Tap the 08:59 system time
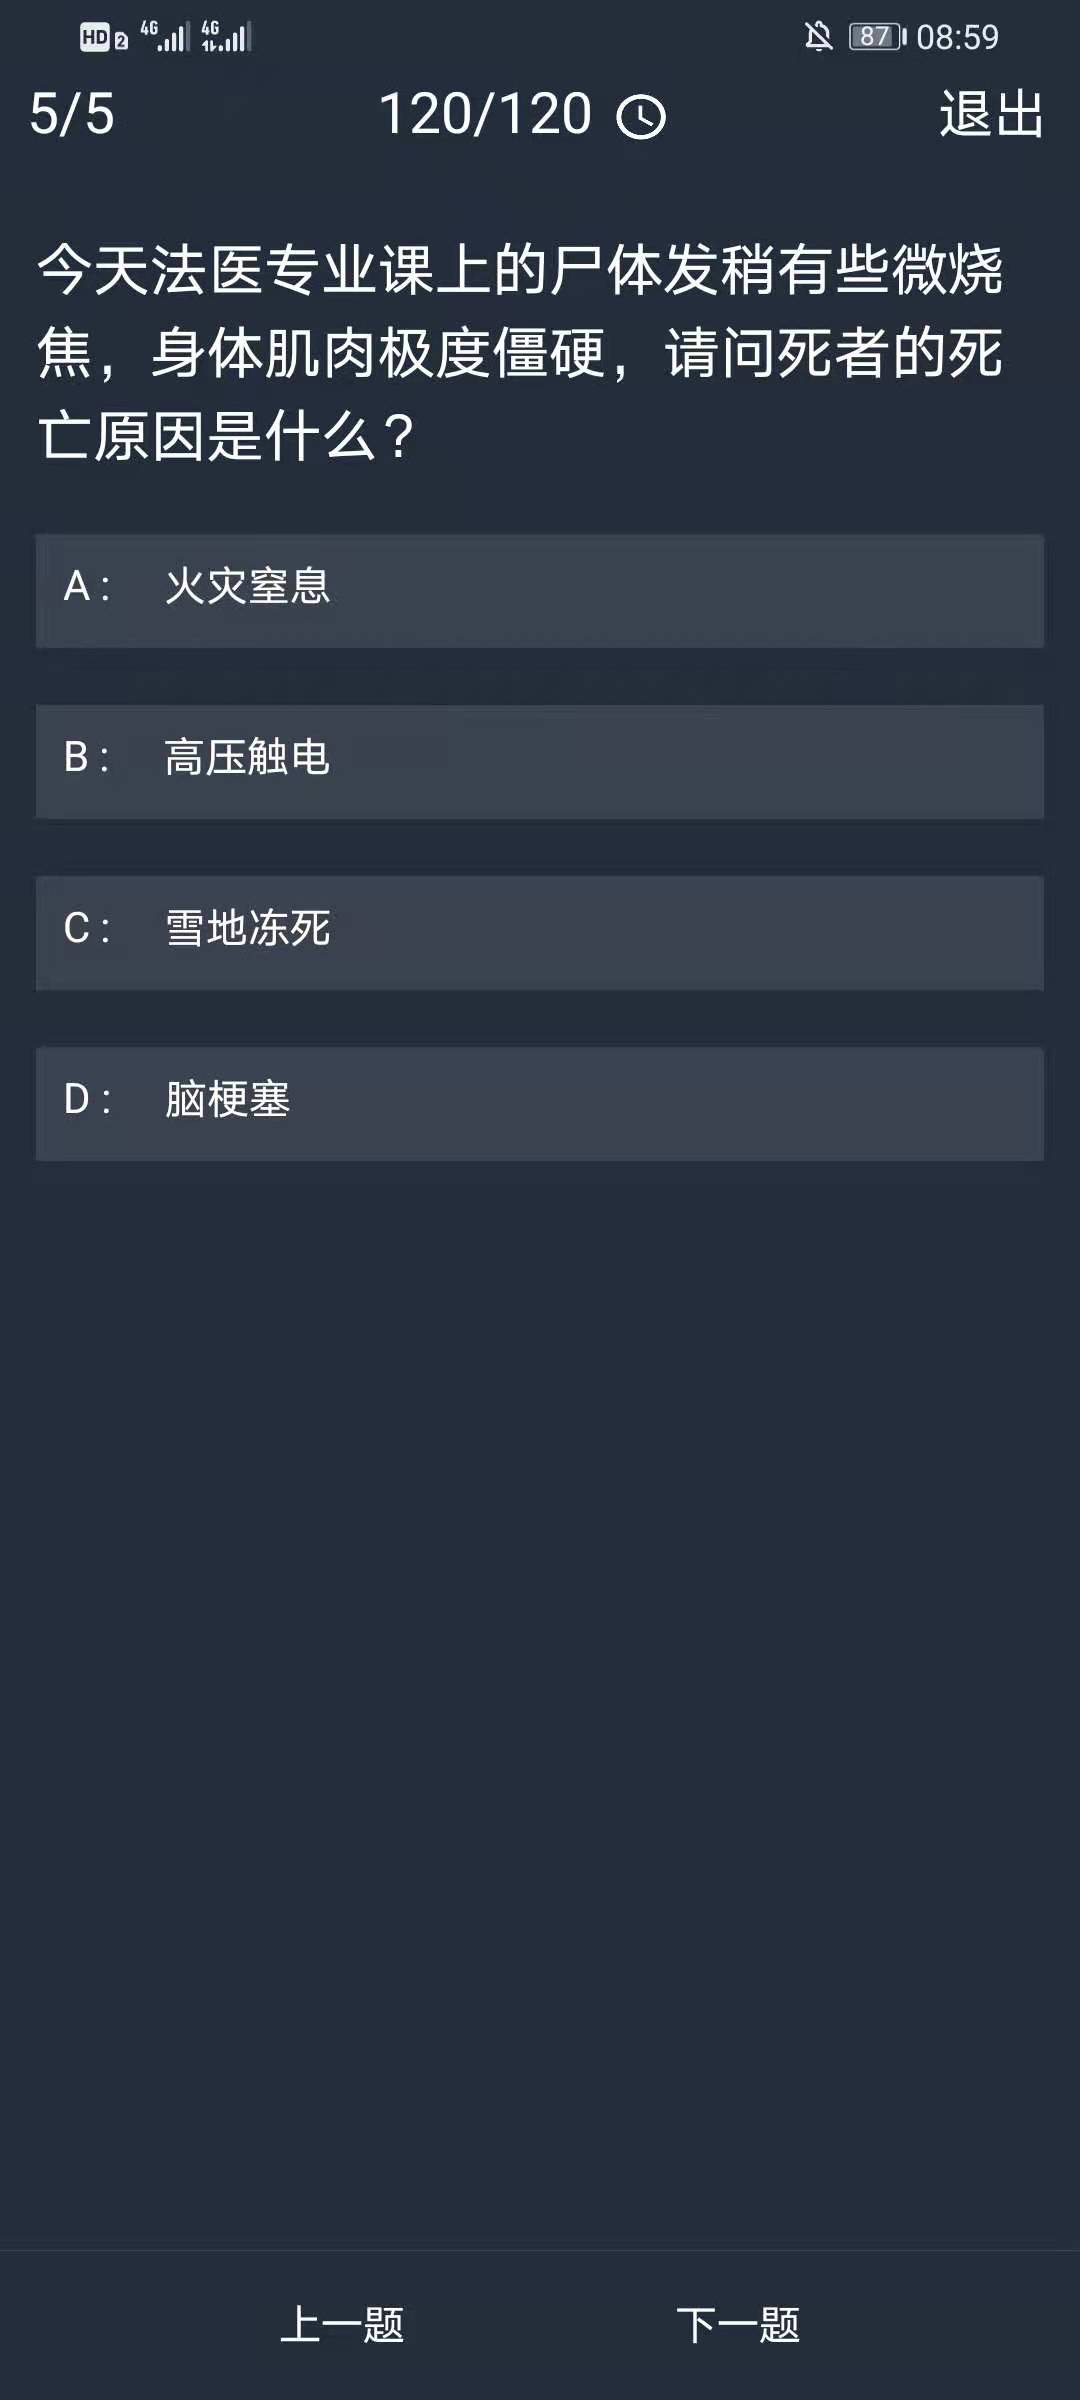Viewport: 1080px width, 2400px height. pyautogui.click(x=957, y=37)
